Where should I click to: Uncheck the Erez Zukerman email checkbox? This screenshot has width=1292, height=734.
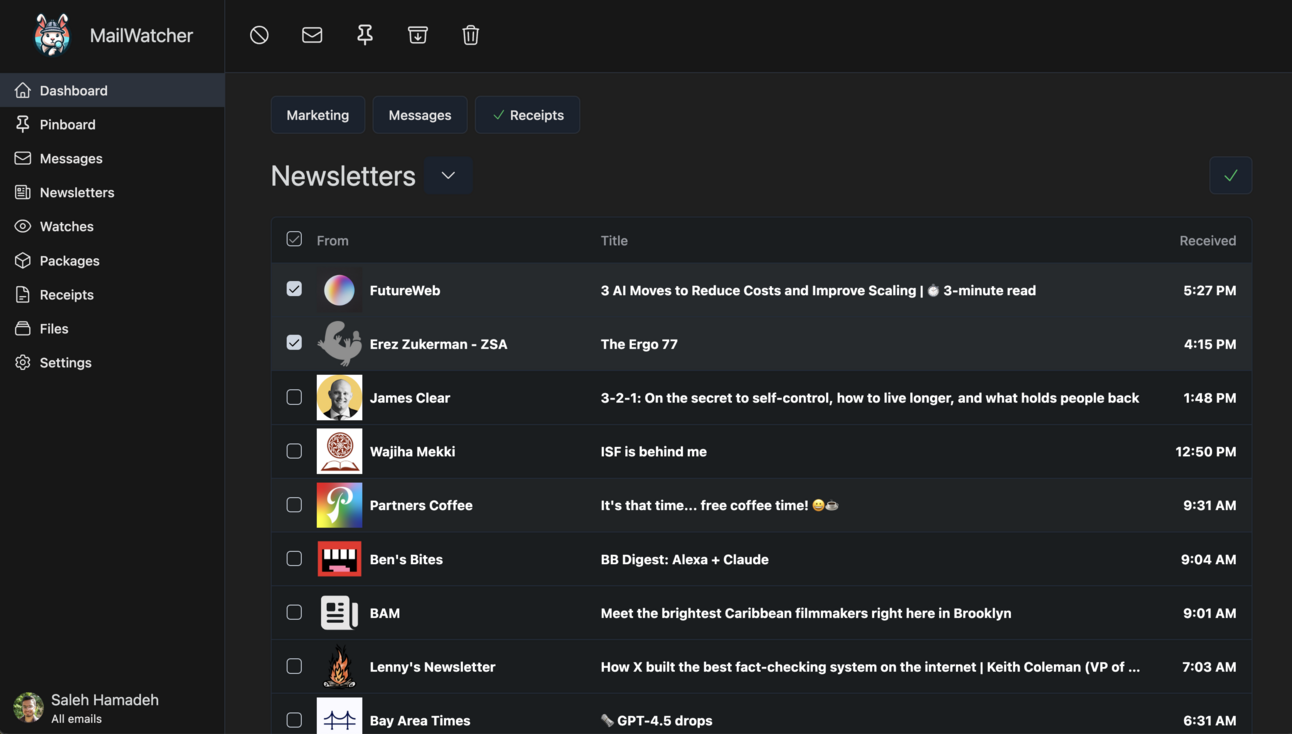294,343
